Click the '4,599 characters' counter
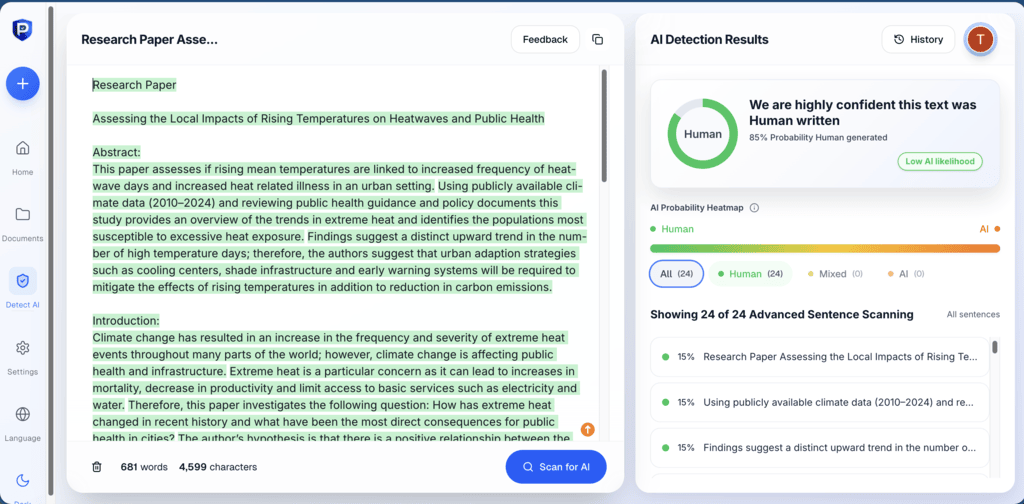 coord(218,467)
